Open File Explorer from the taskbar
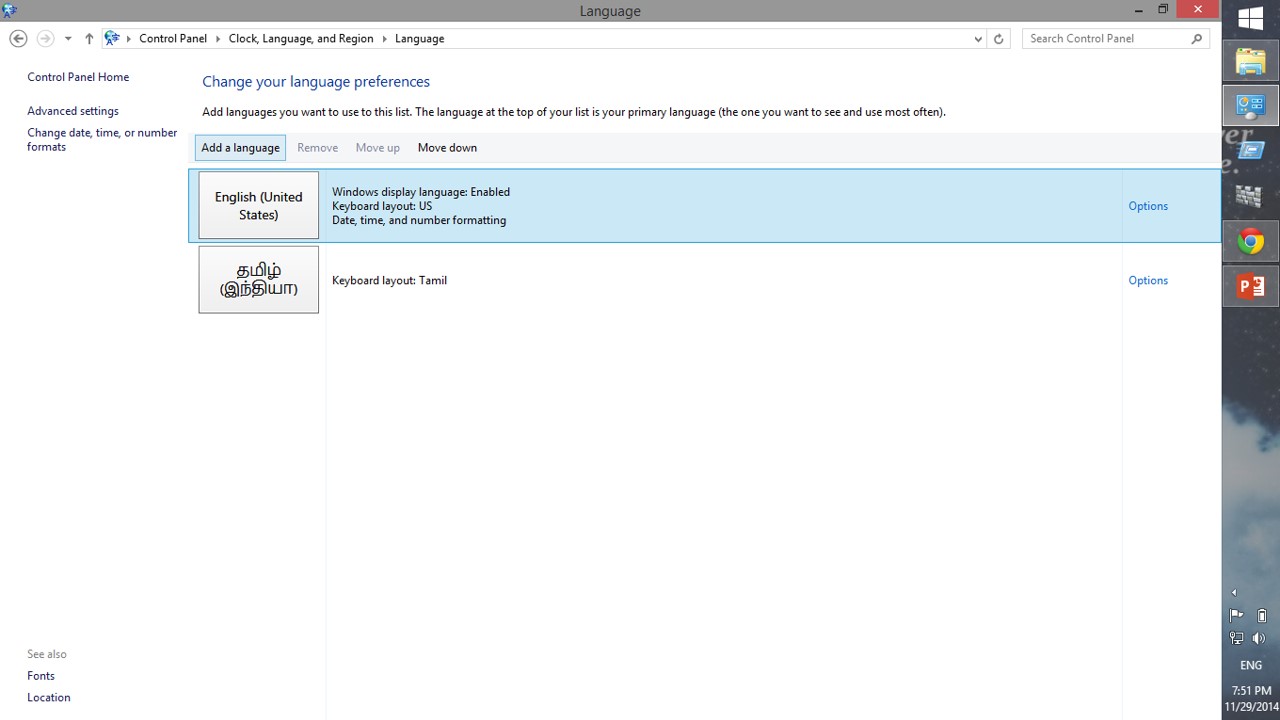The width and height of the screenshot is (1280, 720). point(1250,62)
